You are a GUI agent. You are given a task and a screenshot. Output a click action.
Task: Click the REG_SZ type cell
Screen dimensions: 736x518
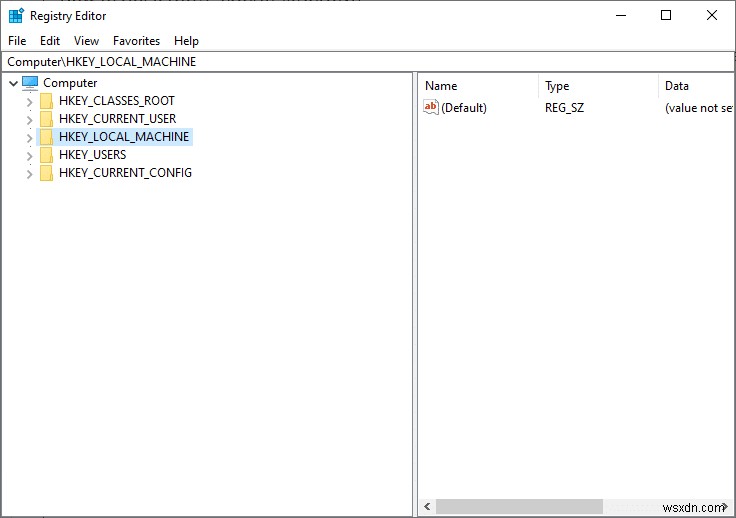pos(564,108)
